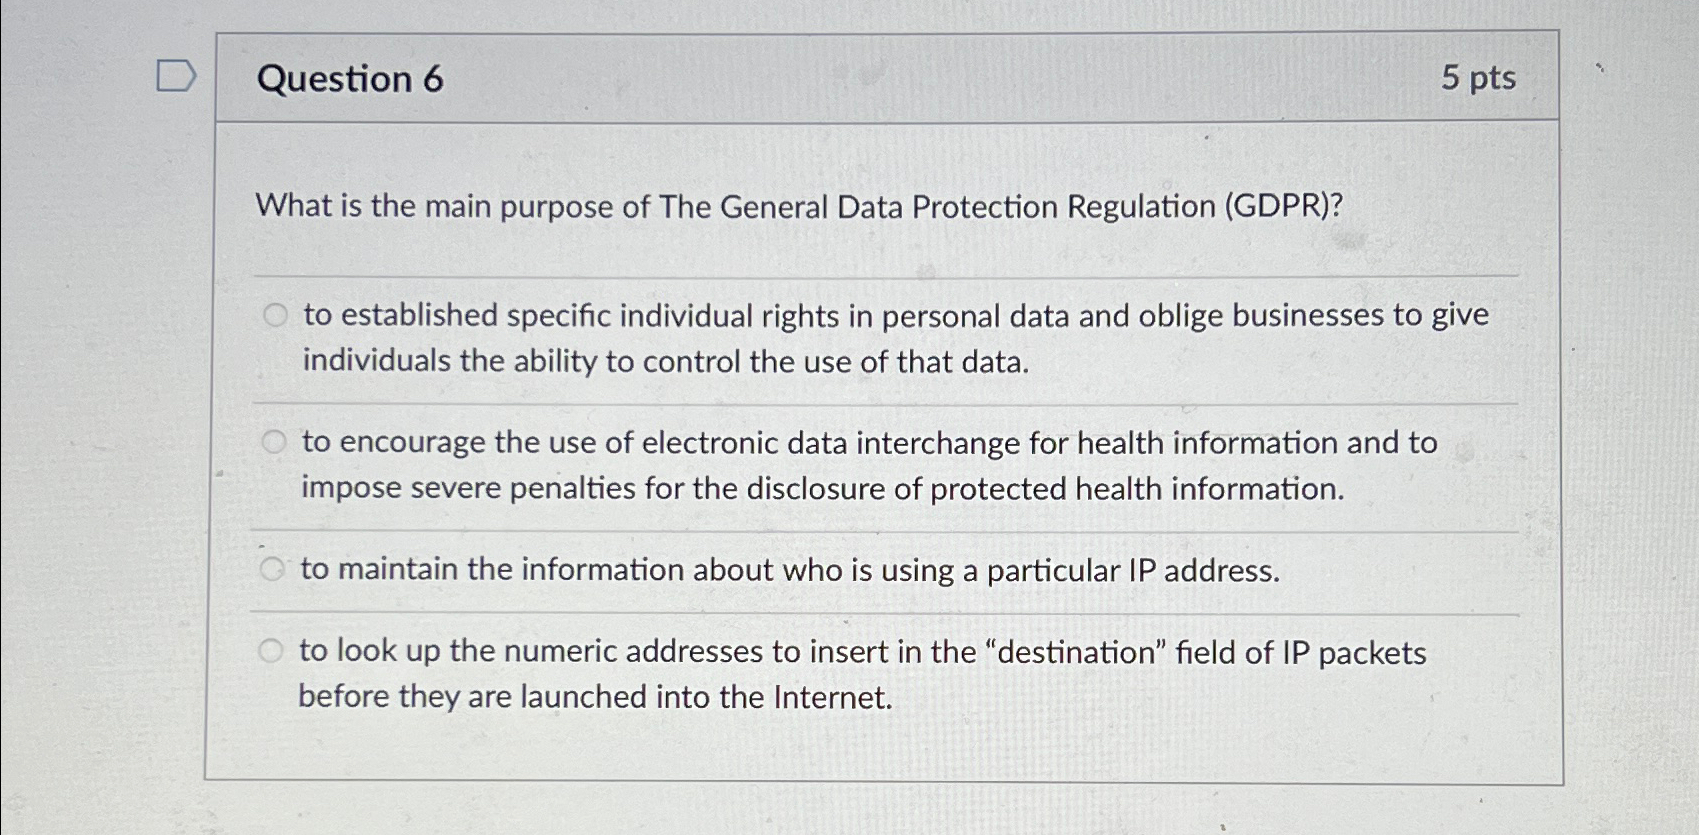The image size is (1699, 835).
Task: Select the radio button for the GDPR individual rights answer
Action: (272, 313)
